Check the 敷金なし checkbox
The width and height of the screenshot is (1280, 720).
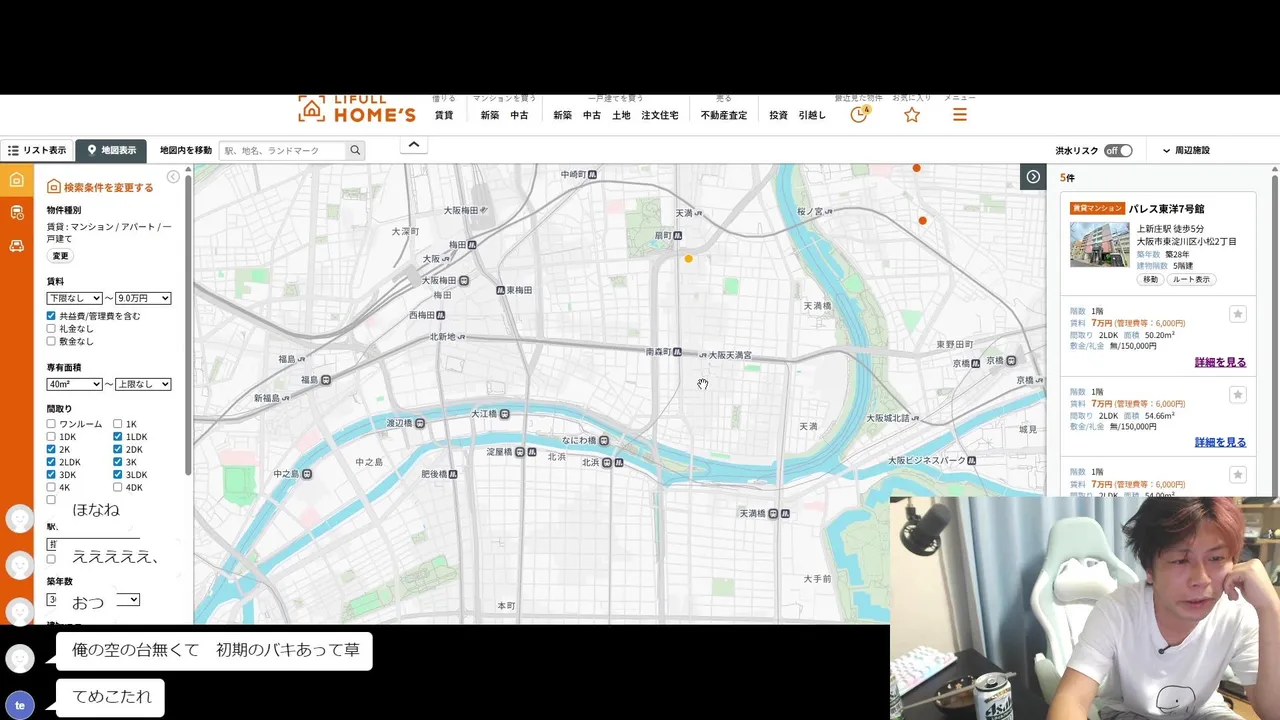coord(51,342)
